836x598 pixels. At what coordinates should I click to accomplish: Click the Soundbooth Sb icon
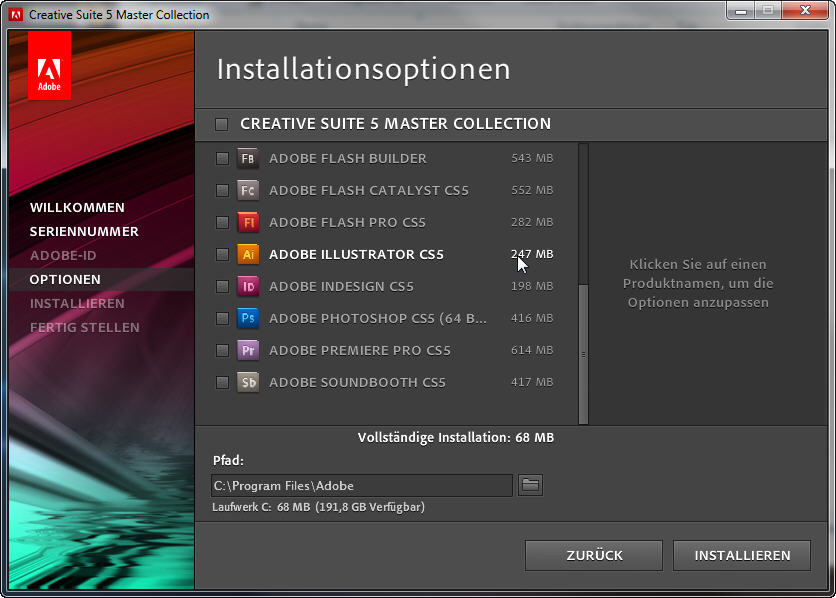(248, 382)
